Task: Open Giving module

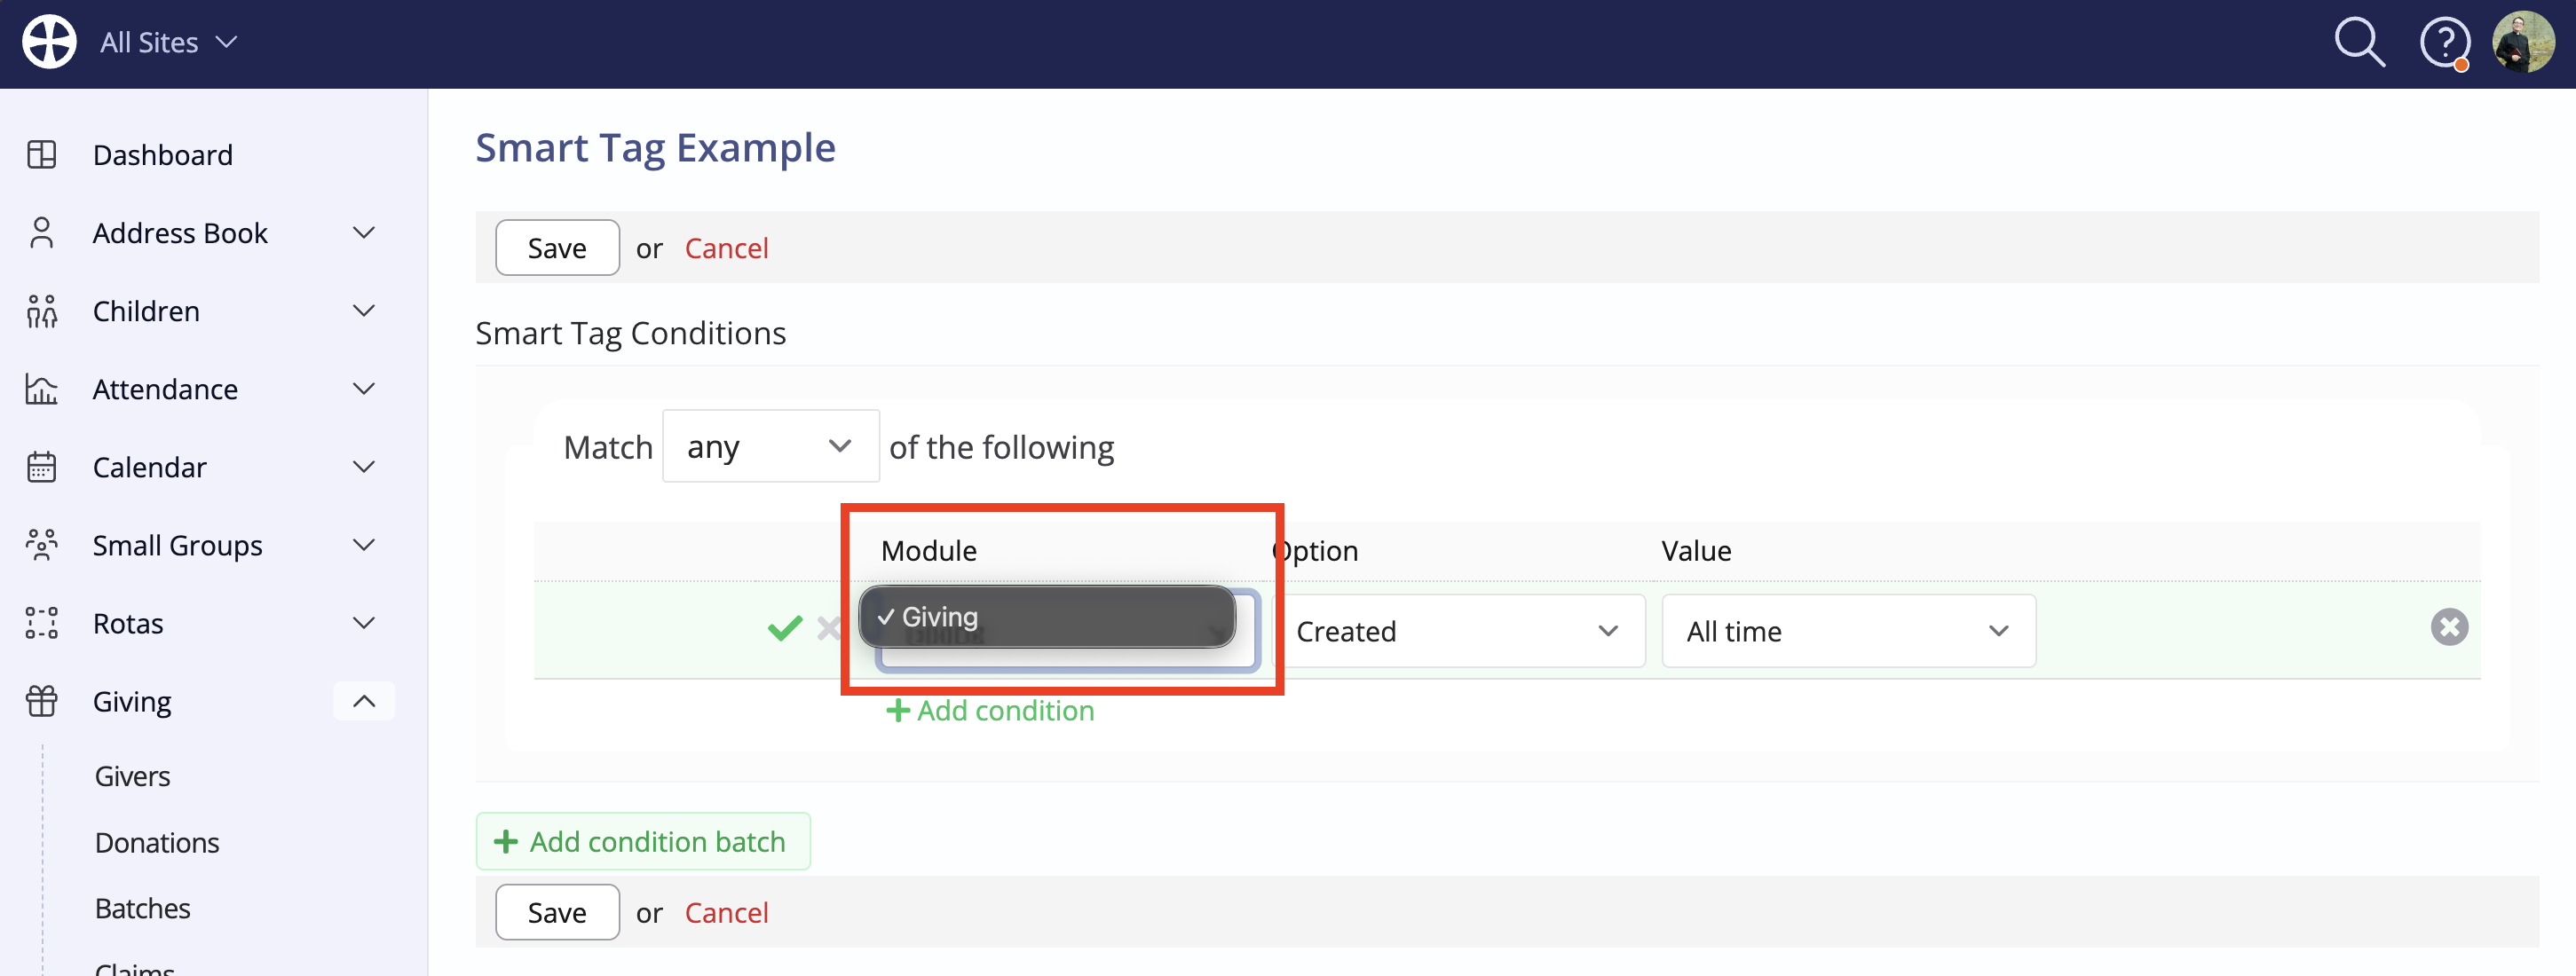Action: [132, 701]
